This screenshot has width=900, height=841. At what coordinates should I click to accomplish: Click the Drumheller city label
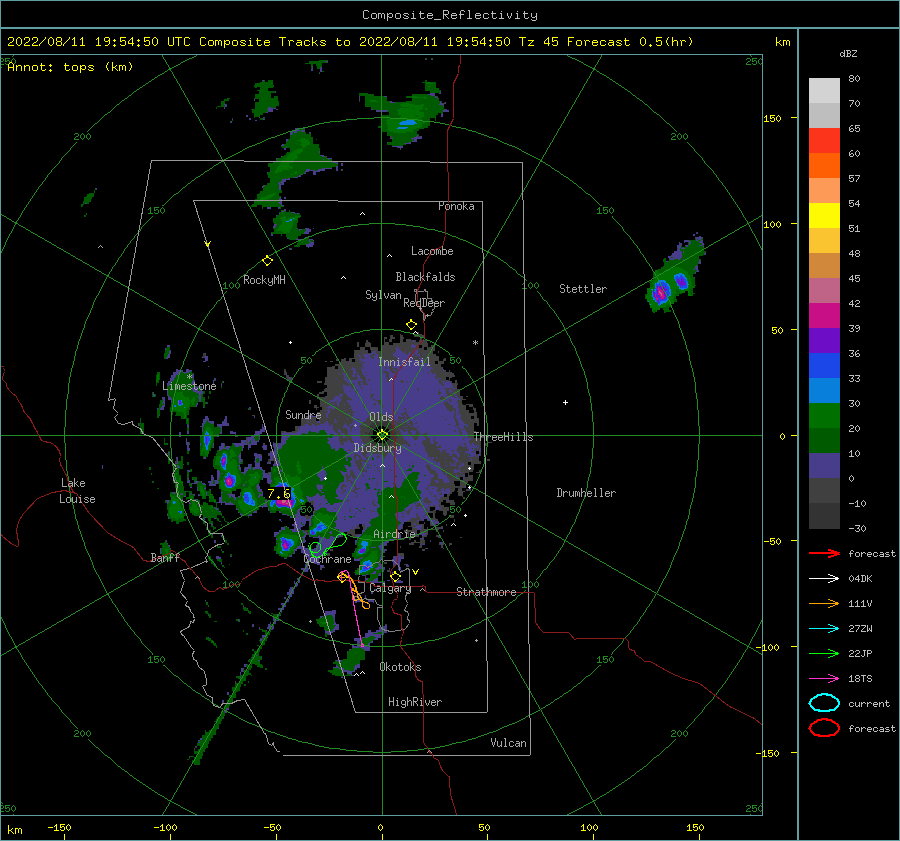coord(586,493)
